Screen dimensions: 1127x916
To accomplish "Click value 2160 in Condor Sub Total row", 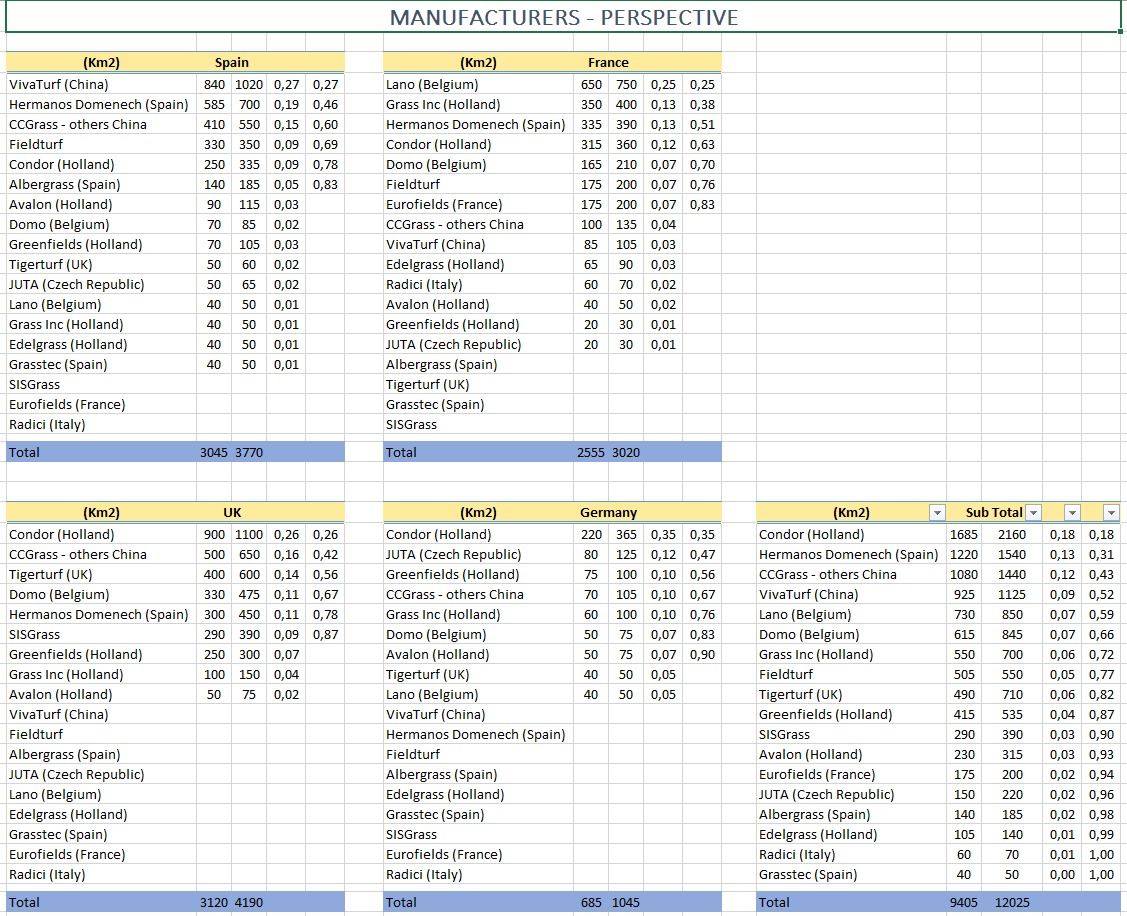I will (x=1012, y=534).
